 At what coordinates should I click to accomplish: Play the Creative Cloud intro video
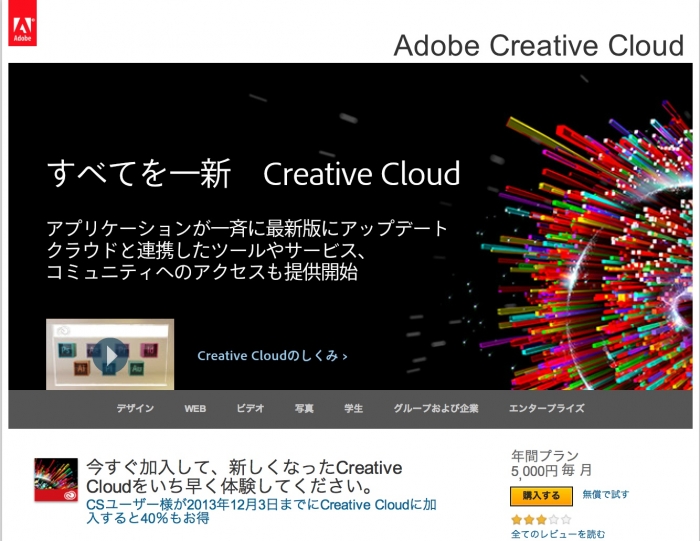click(110, 355)
